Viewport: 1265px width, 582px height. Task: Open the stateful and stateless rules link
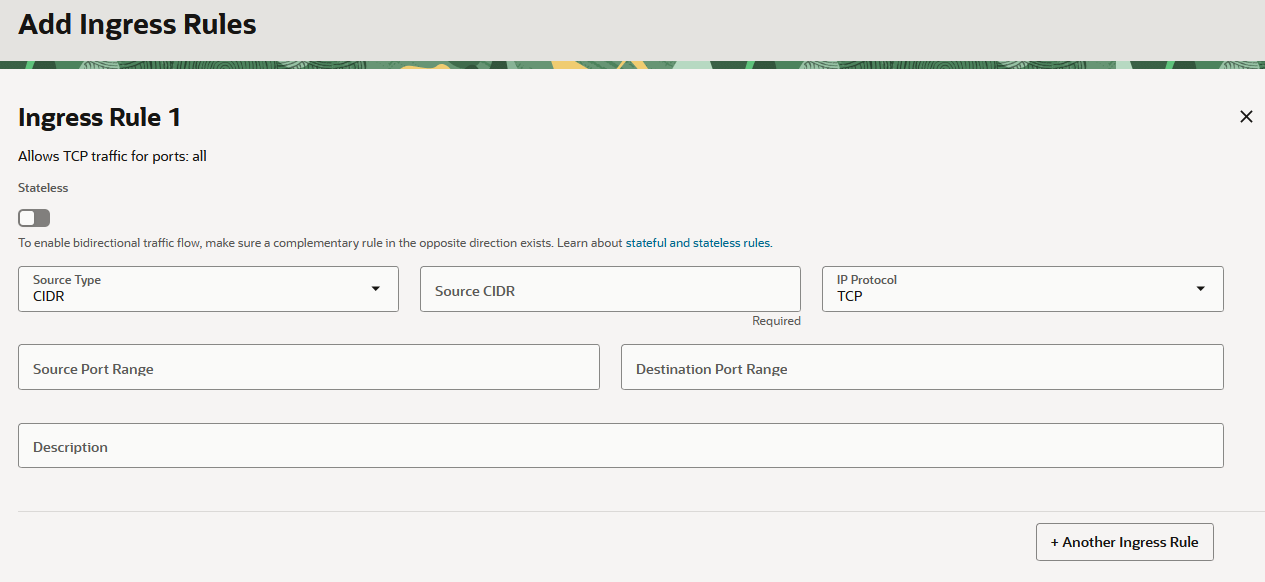pos(698,243)
